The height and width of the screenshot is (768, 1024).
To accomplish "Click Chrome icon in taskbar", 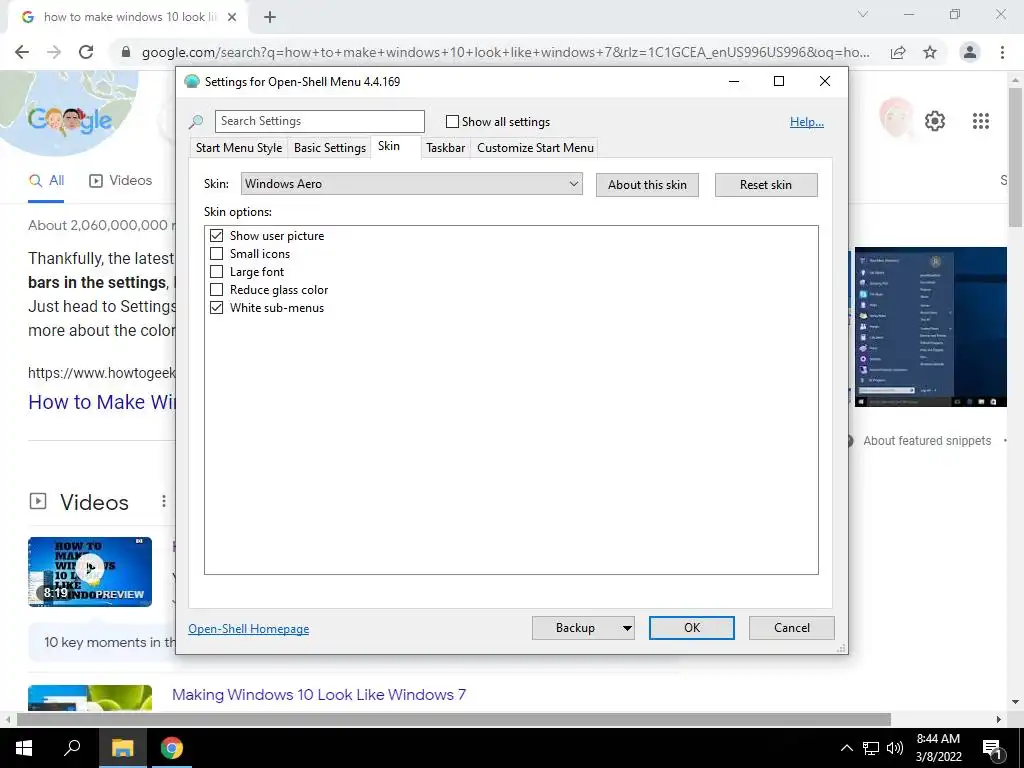I will 172,748.
